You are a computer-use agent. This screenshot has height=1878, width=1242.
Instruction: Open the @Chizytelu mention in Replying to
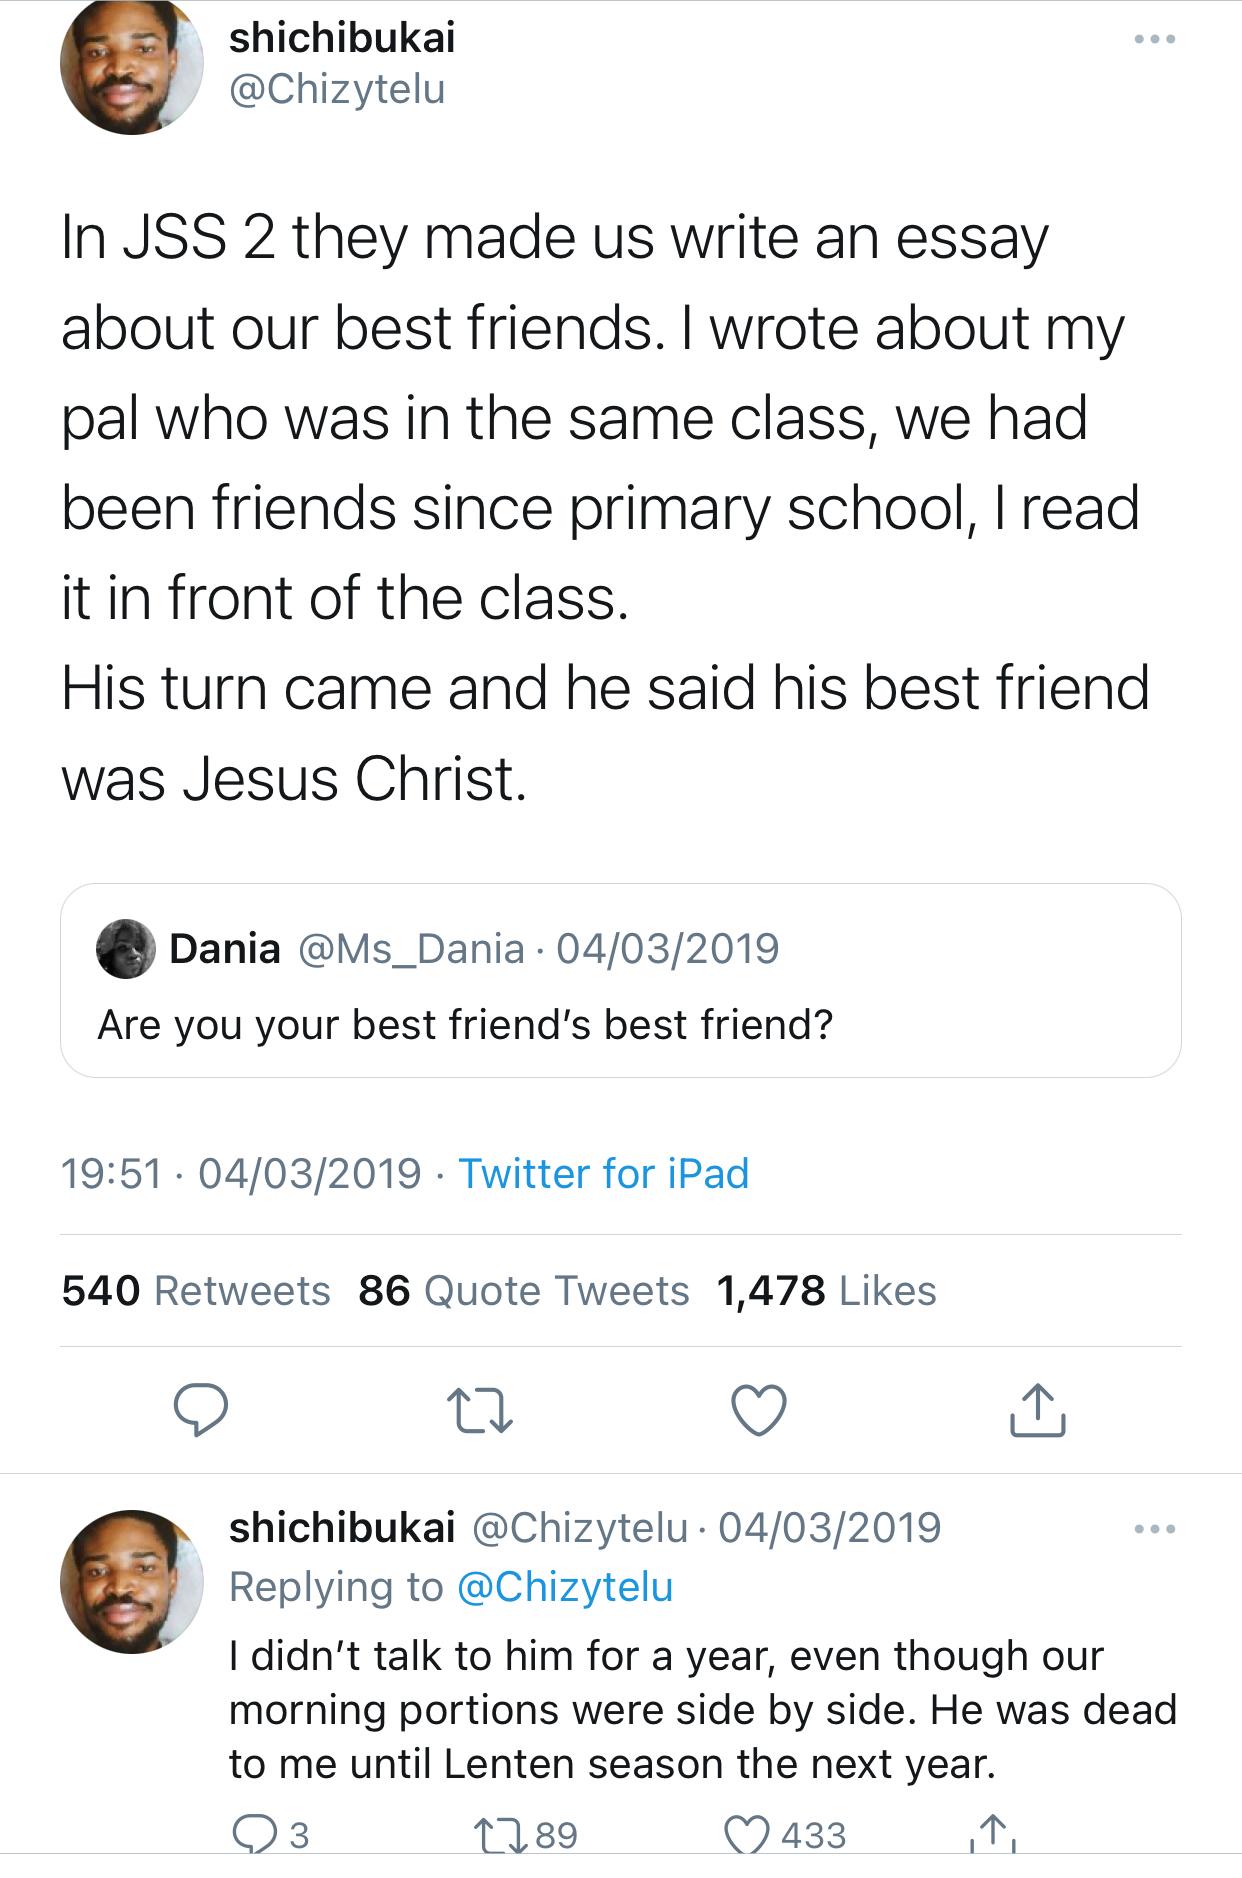click(565, 1587)
